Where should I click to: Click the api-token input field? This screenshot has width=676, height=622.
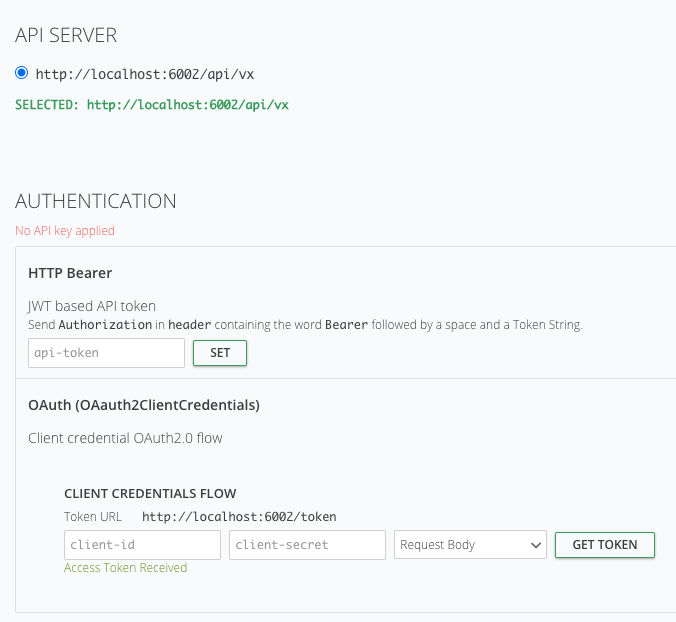[x=106, y=353]
